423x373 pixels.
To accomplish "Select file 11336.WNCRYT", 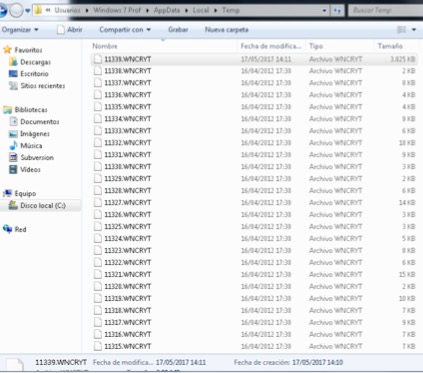I will tap(128, 95).
